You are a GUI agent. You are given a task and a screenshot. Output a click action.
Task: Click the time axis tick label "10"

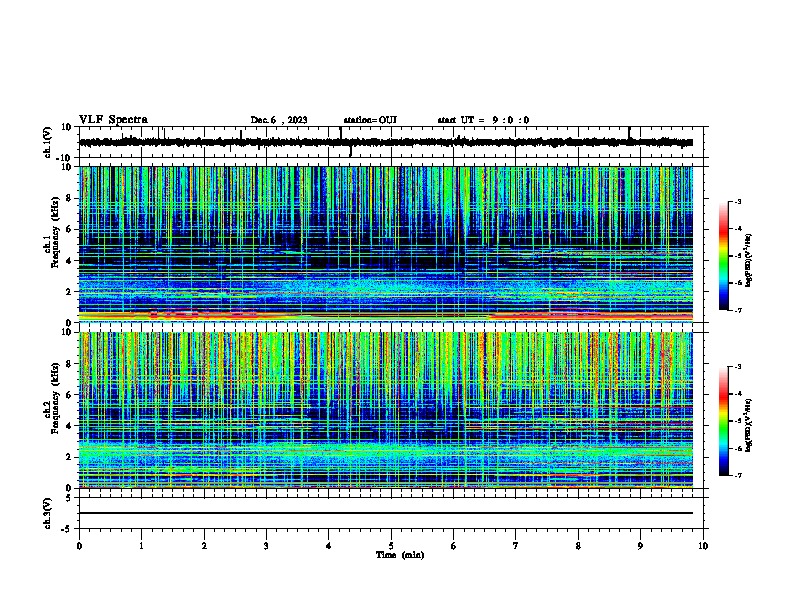point(703,546)
